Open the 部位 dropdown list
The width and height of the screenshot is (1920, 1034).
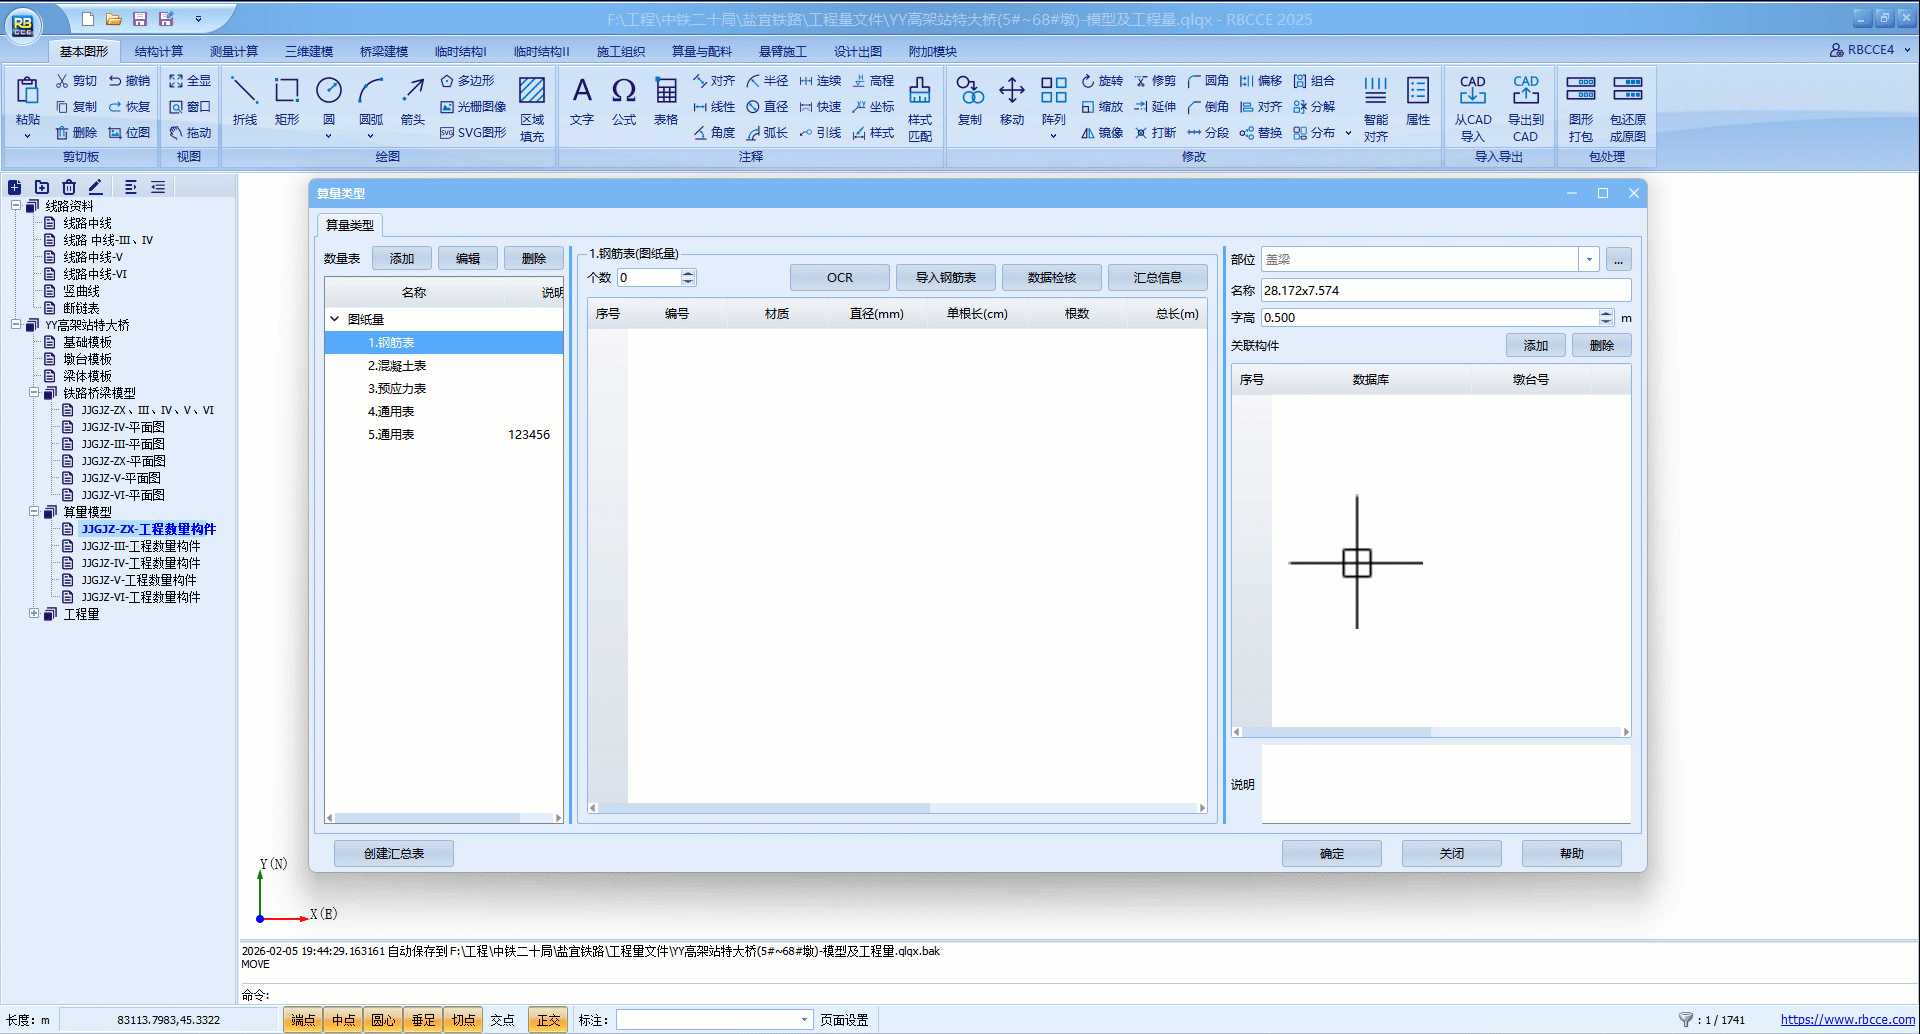[1588, 260]
